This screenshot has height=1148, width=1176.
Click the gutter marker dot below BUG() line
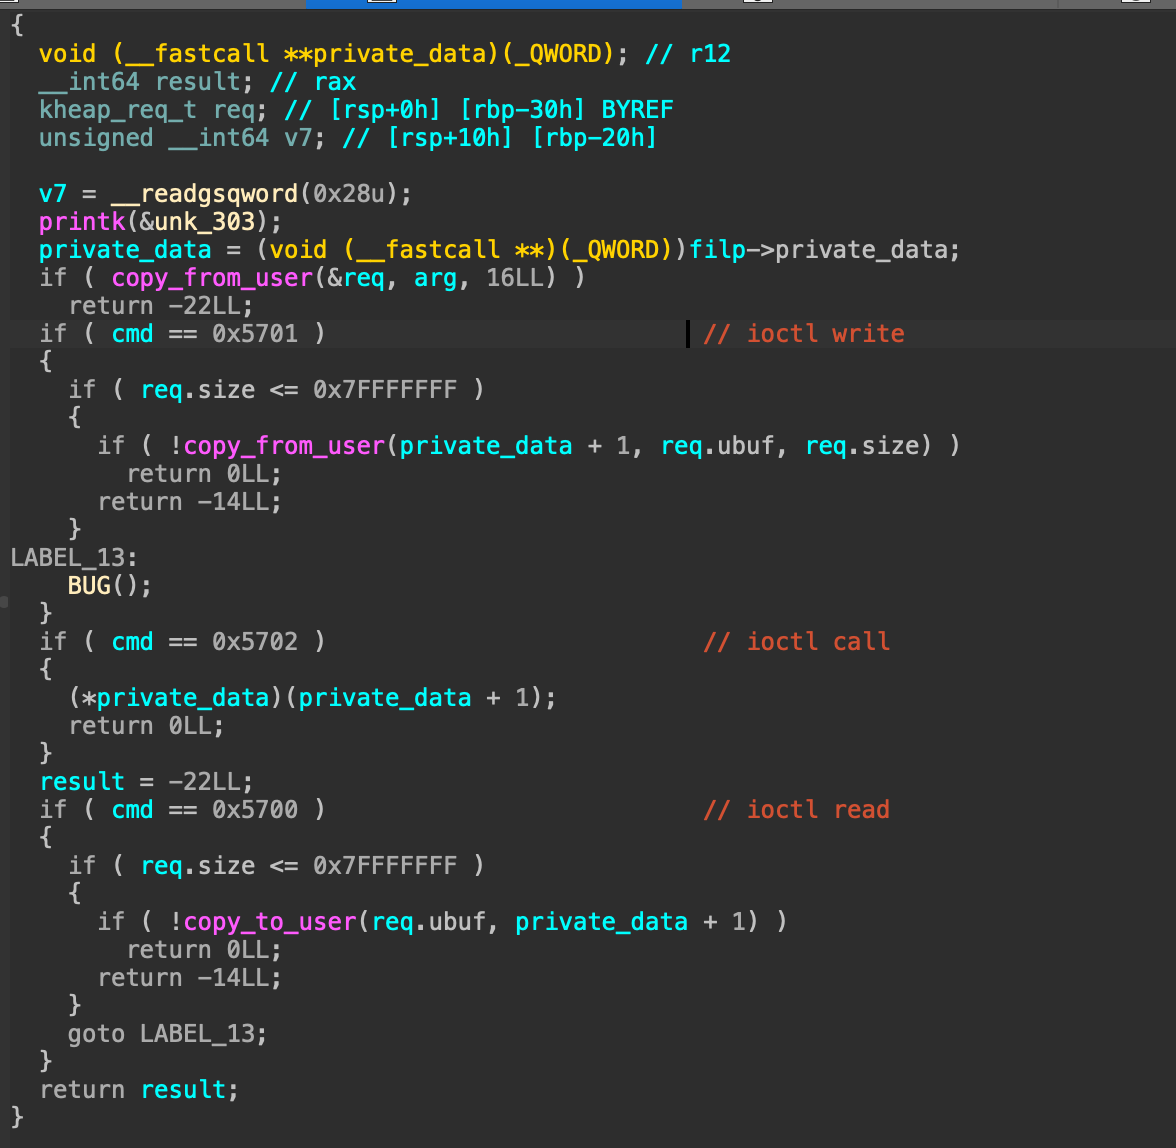[4, 602]
